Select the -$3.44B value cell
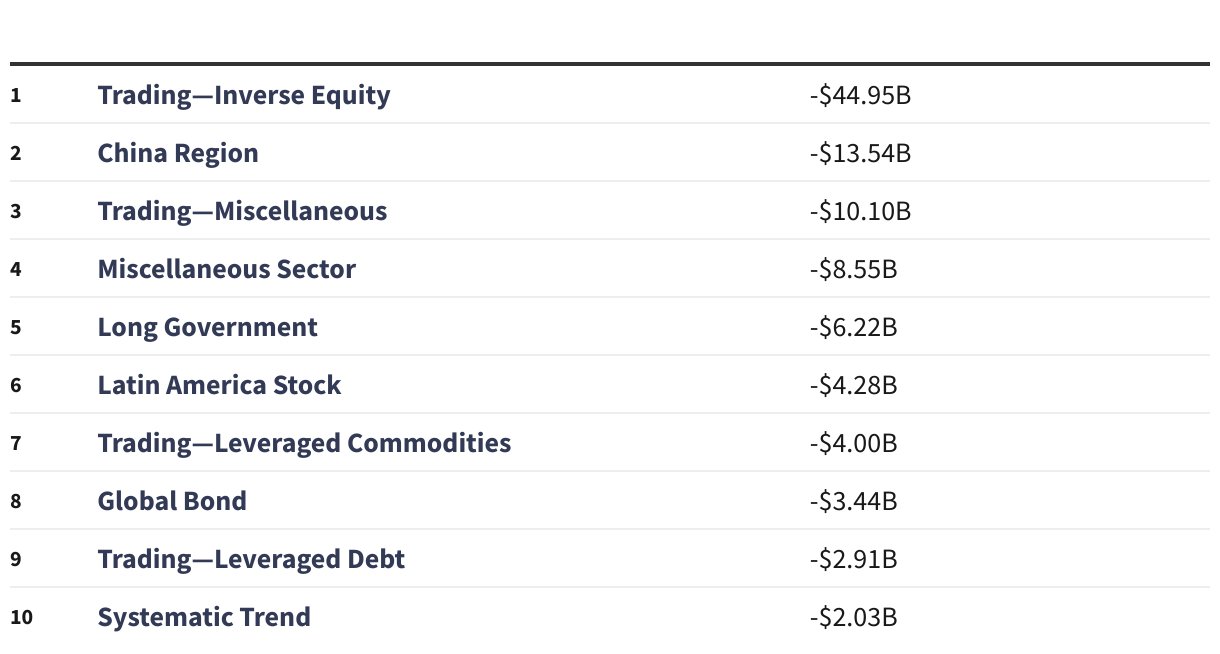1220x654 pixels. (x=853, y=502)
